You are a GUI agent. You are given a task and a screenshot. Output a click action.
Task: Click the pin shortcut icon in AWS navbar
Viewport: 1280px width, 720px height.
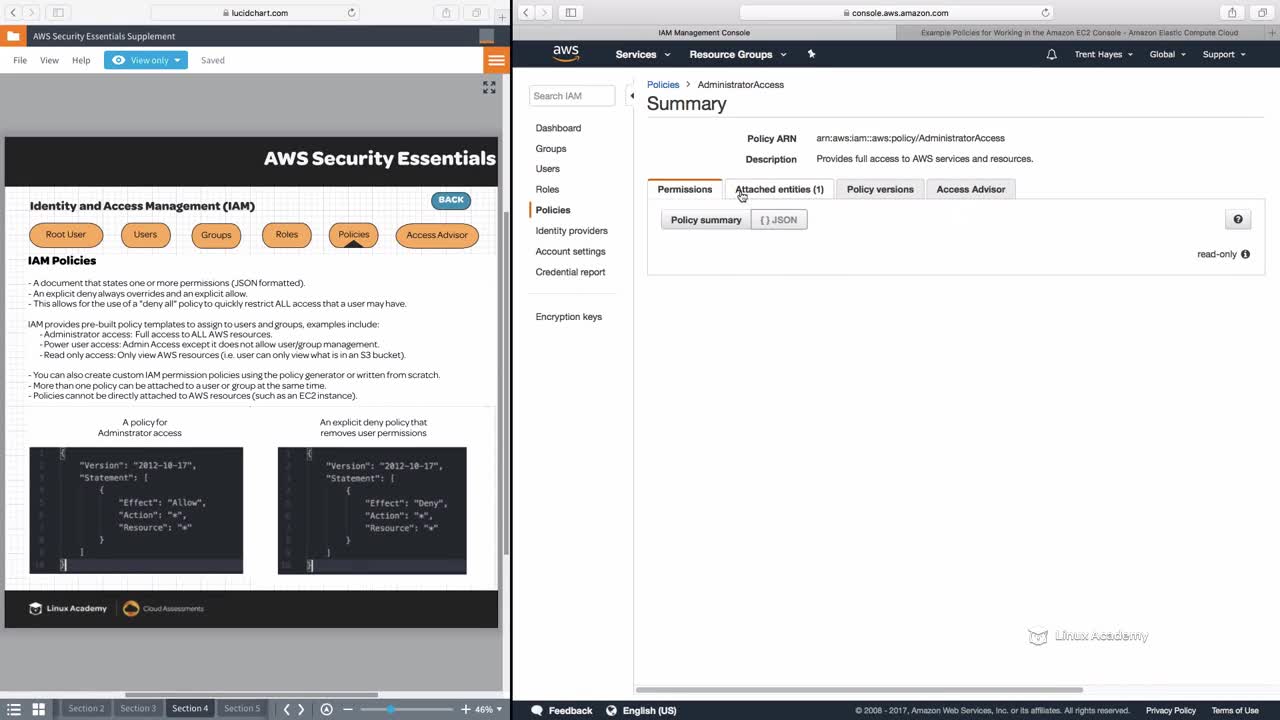811,54
